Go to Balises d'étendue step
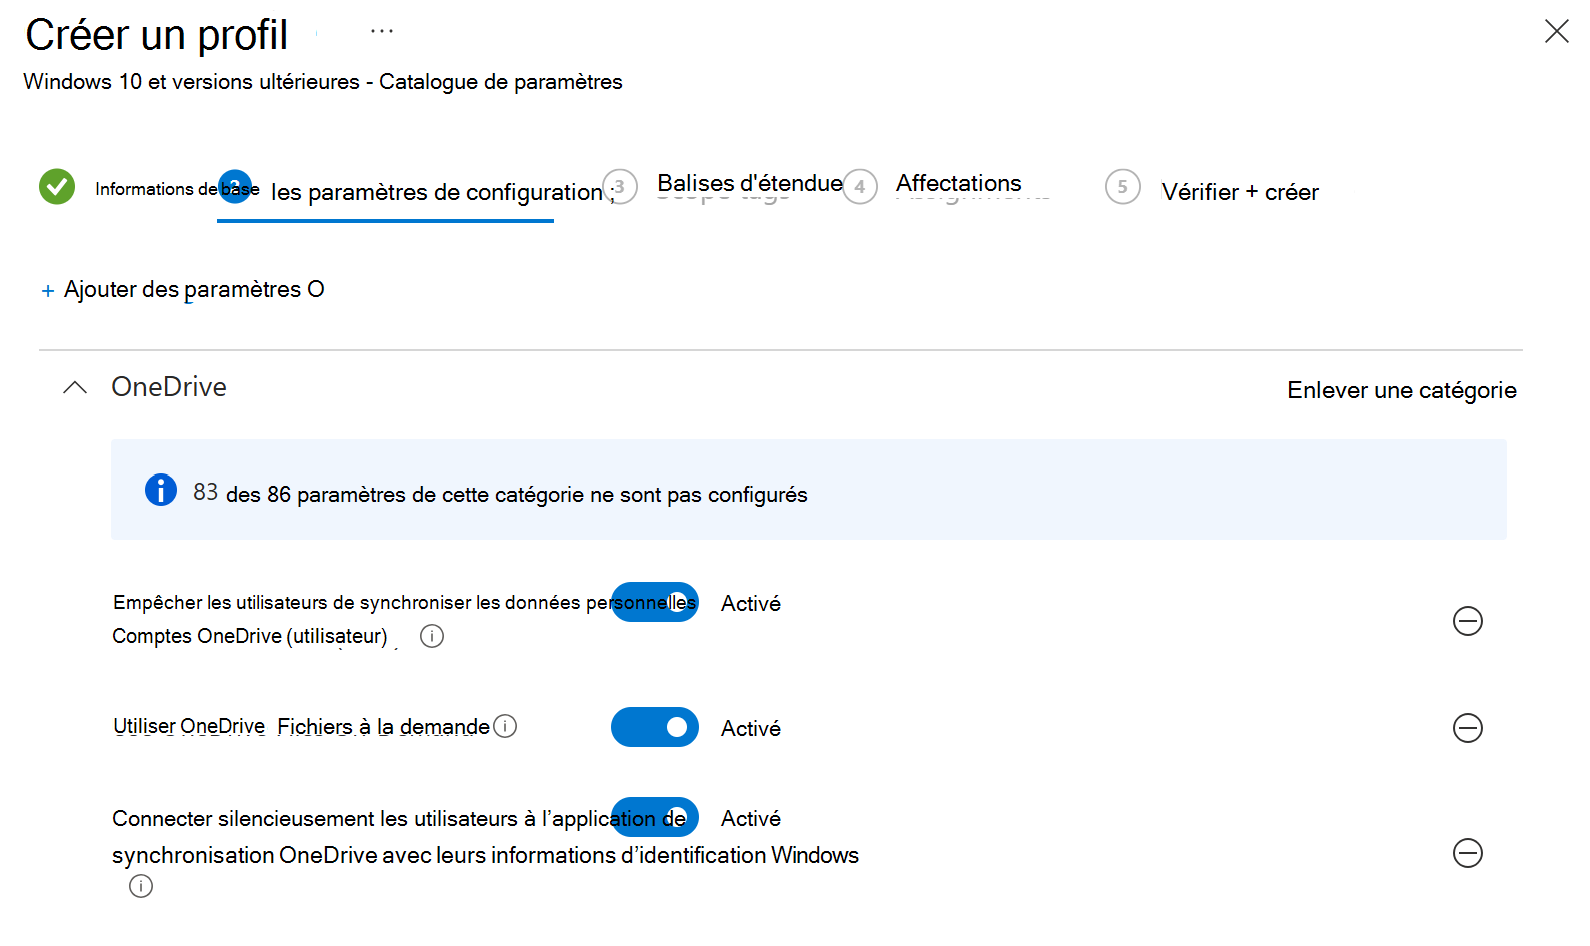The image size is (1590, 946). [x=750, y=183]
